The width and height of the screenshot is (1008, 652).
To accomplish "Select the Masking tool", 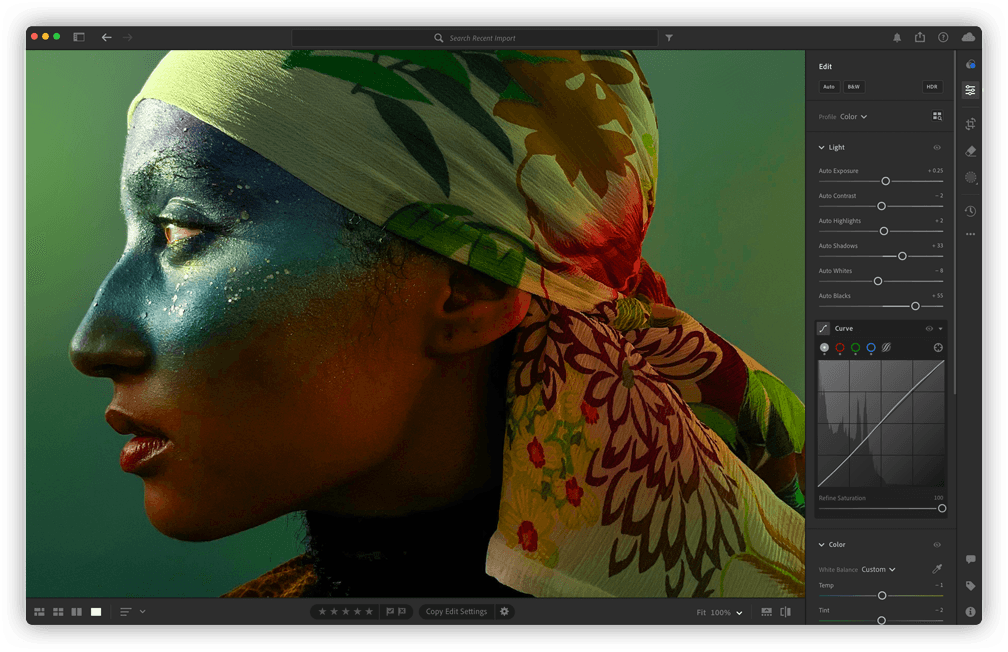I will click(x=970, y=177).
